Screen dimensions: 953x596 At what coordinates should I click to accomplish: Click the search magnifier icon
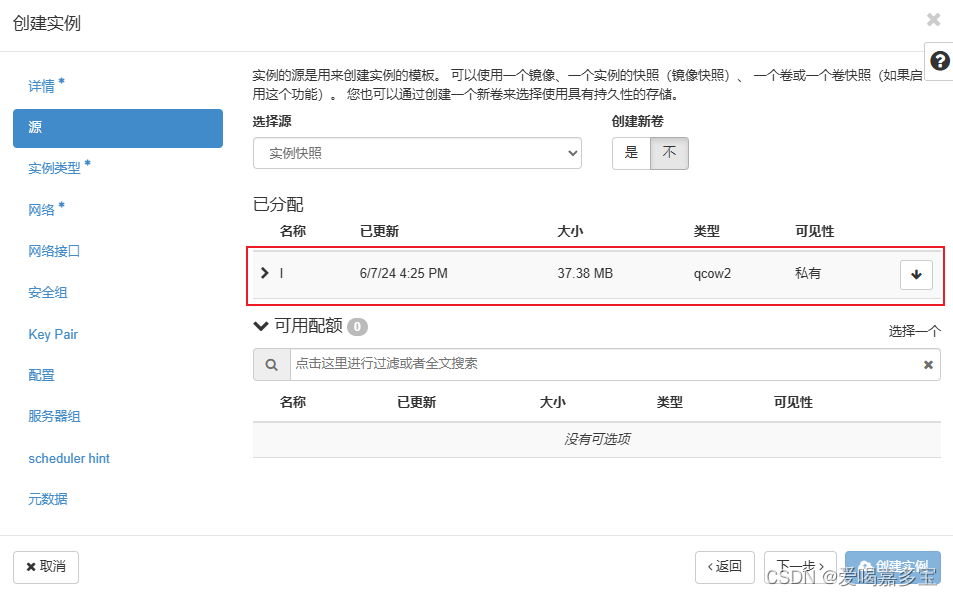click(272, 365)
